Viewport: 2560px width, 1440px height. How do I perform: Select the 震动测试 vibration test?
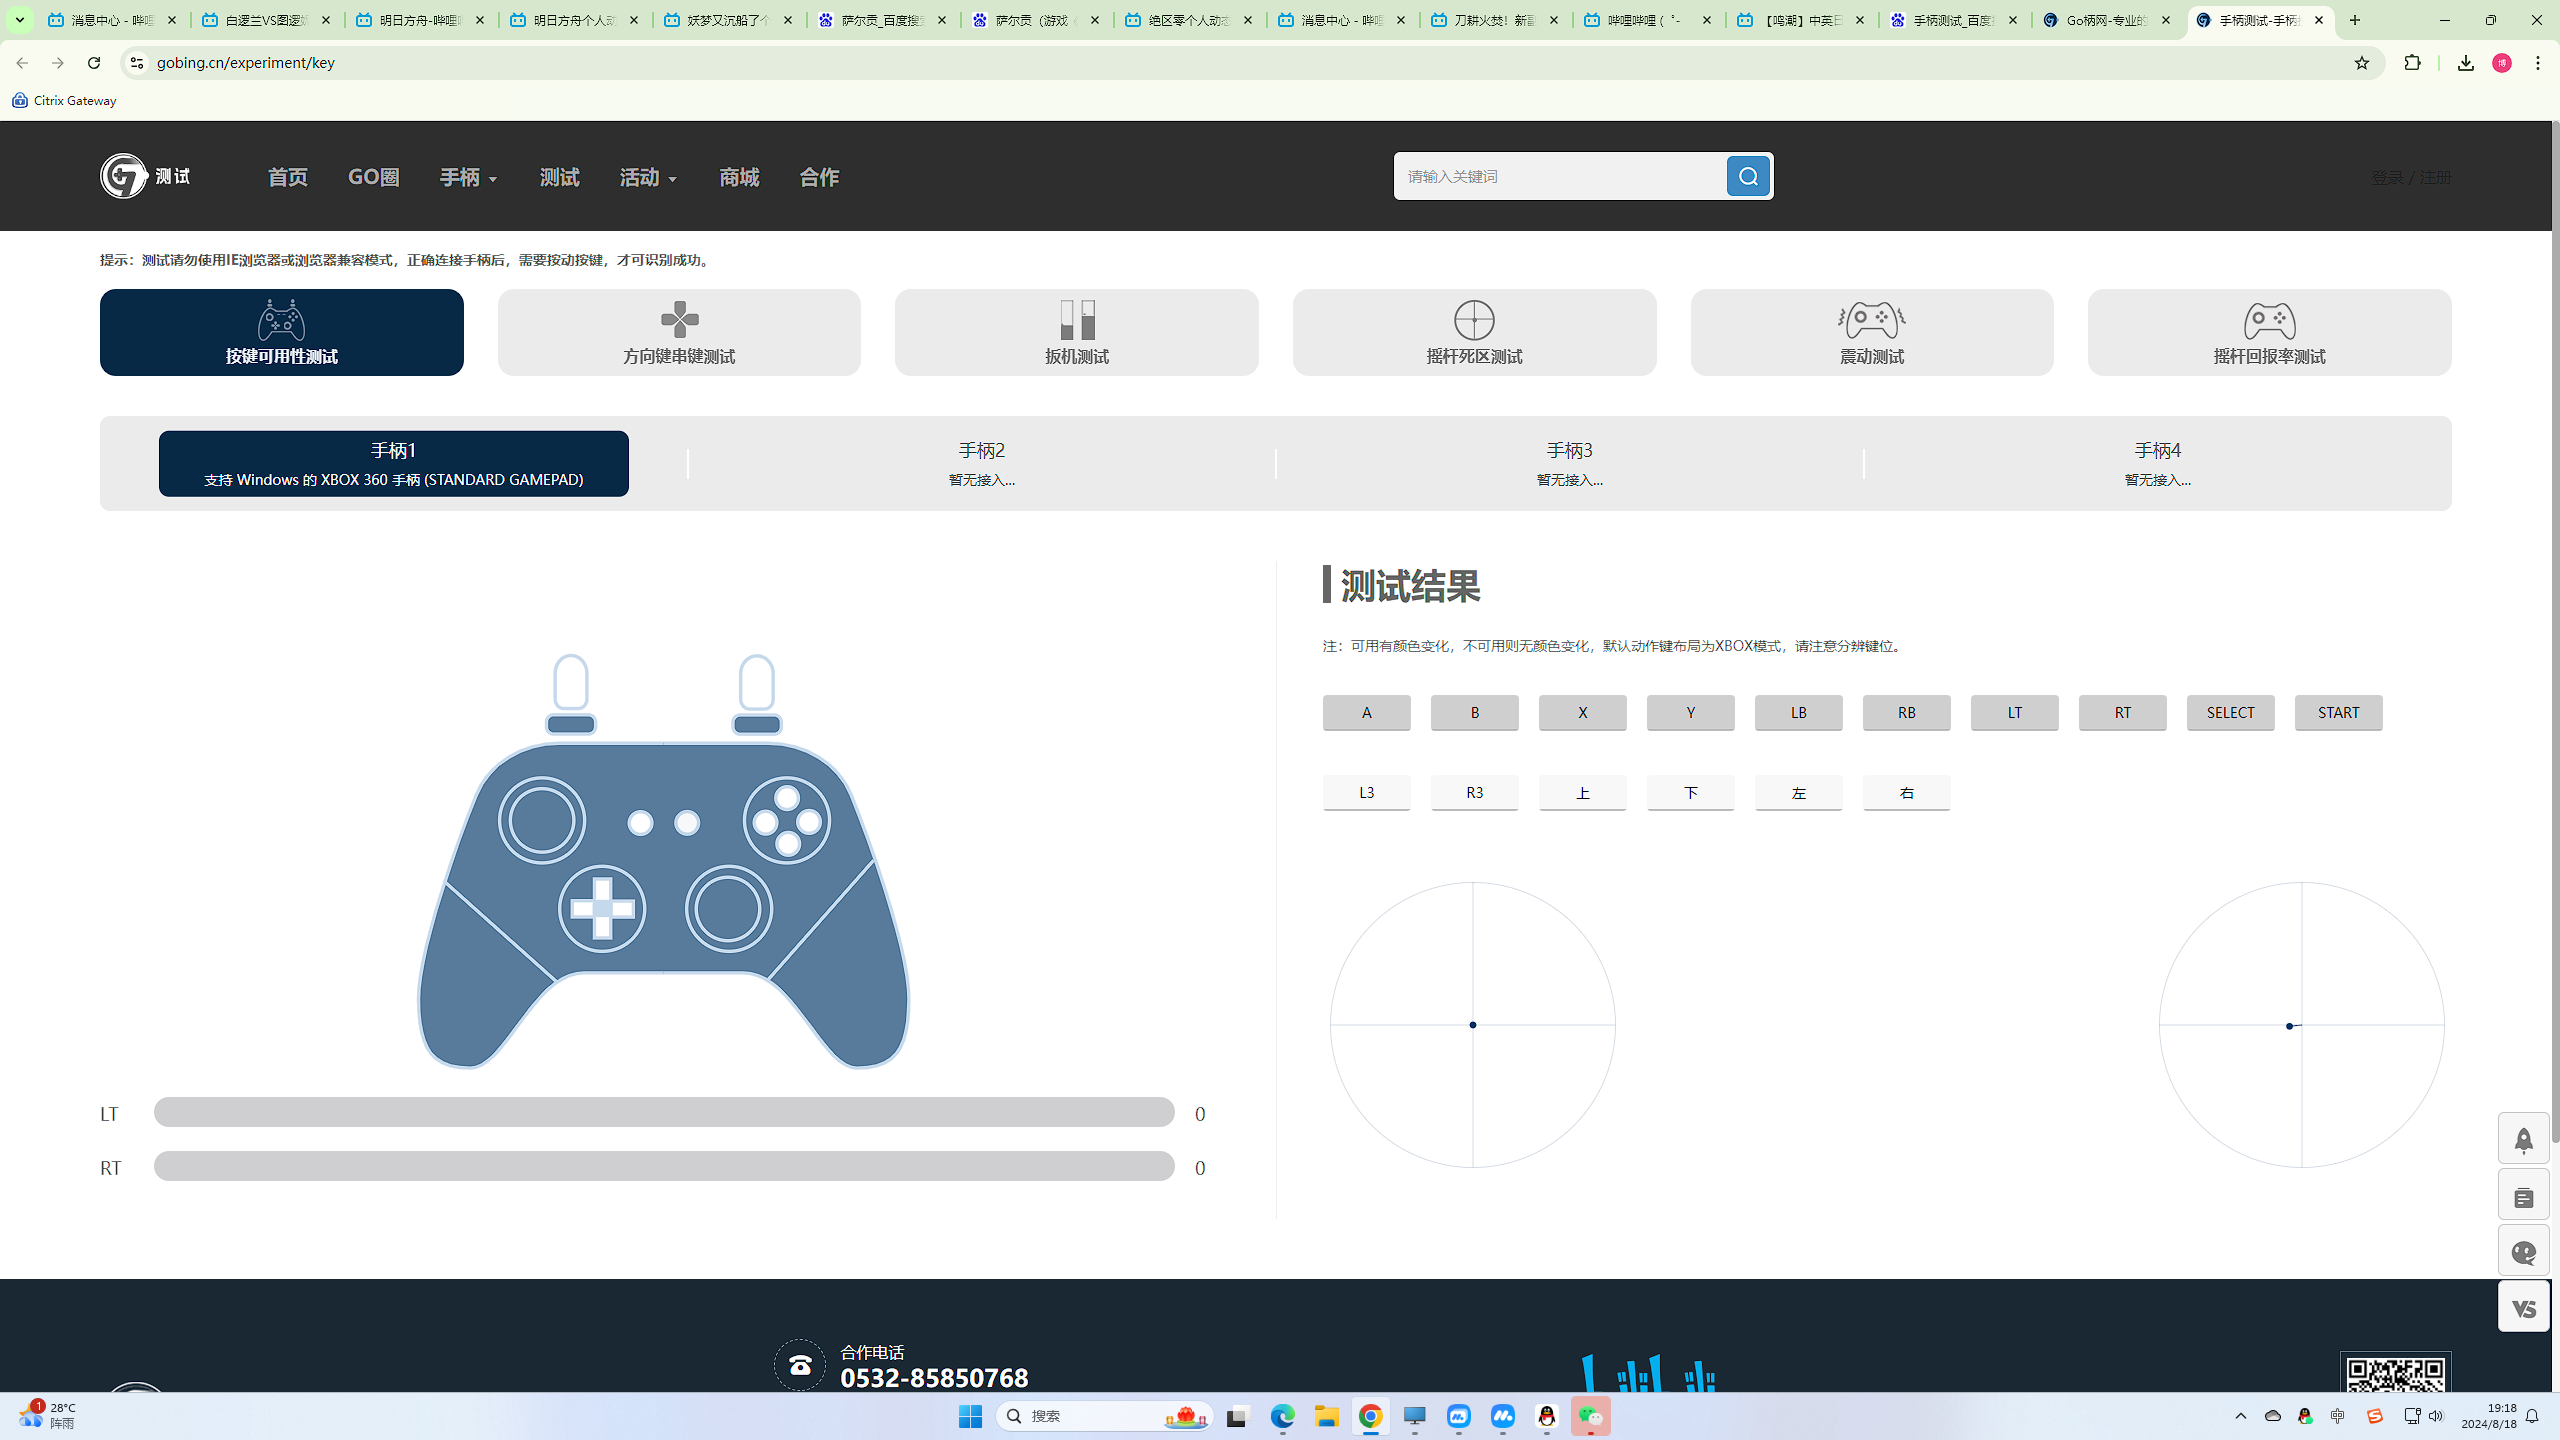point(1872,333)
